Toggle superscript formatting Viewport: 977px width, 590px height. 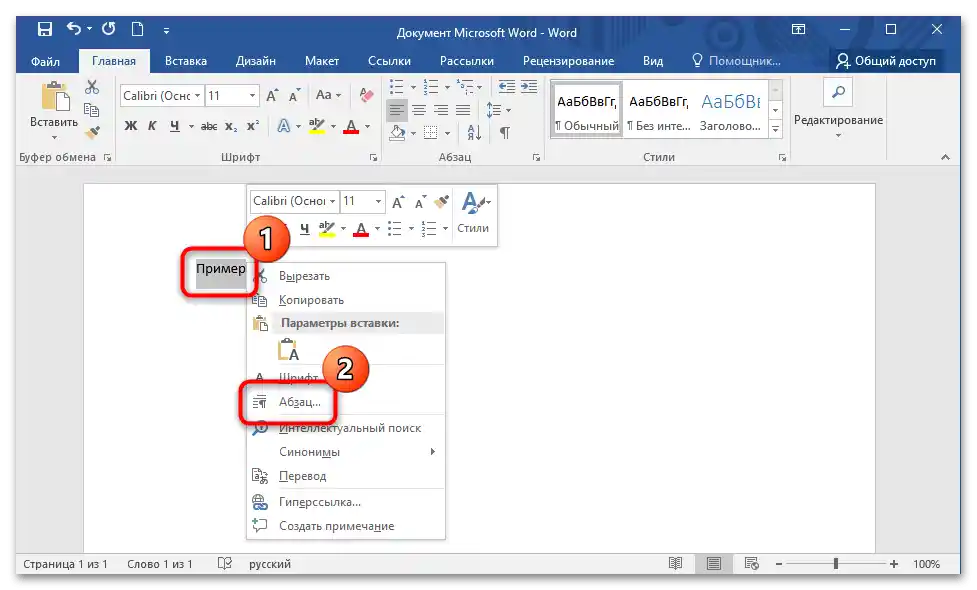pyautogui.click(x=252, y=126)
